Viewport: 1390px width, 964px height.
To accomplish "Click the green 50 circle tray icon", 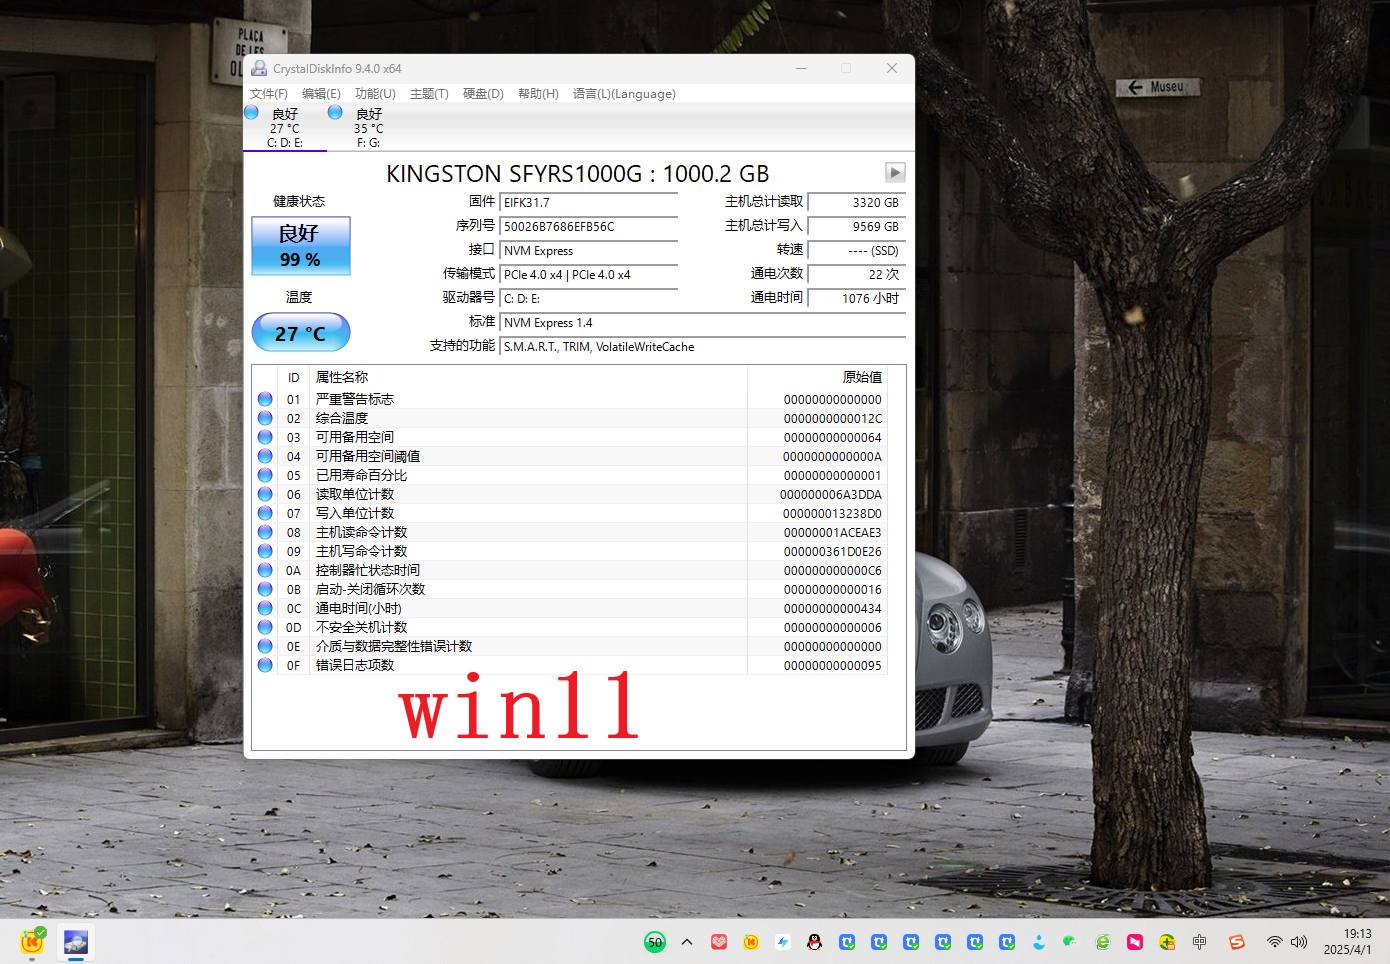I will (655, 942).
